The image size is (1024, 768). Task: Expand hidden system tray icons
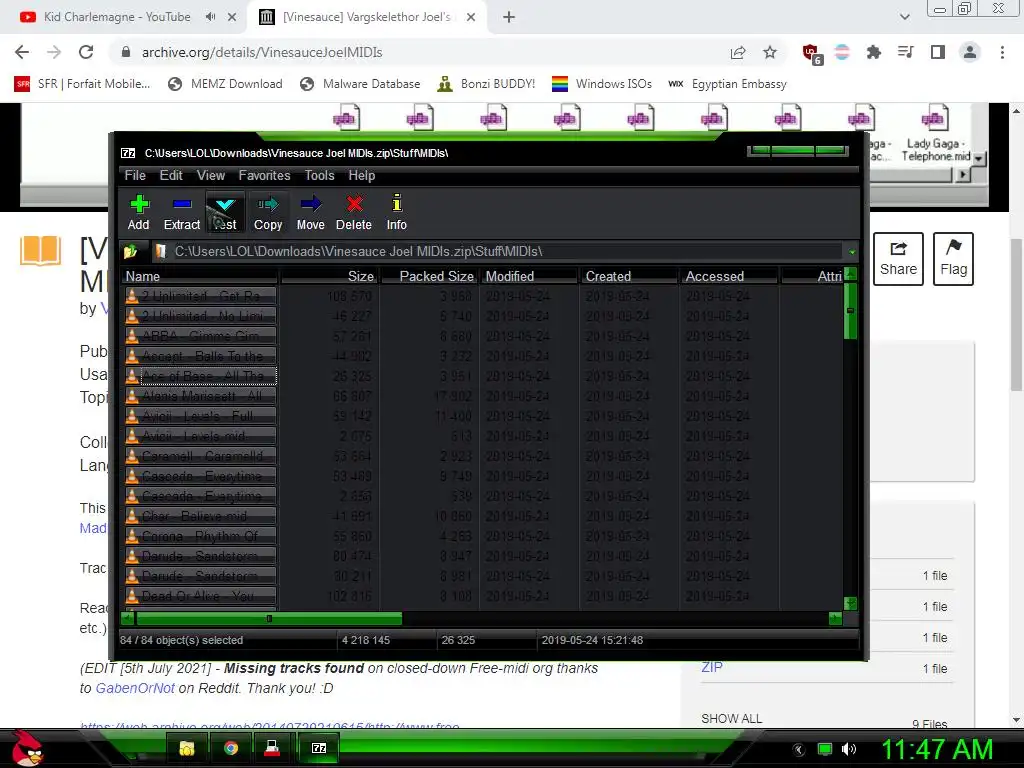799,750
